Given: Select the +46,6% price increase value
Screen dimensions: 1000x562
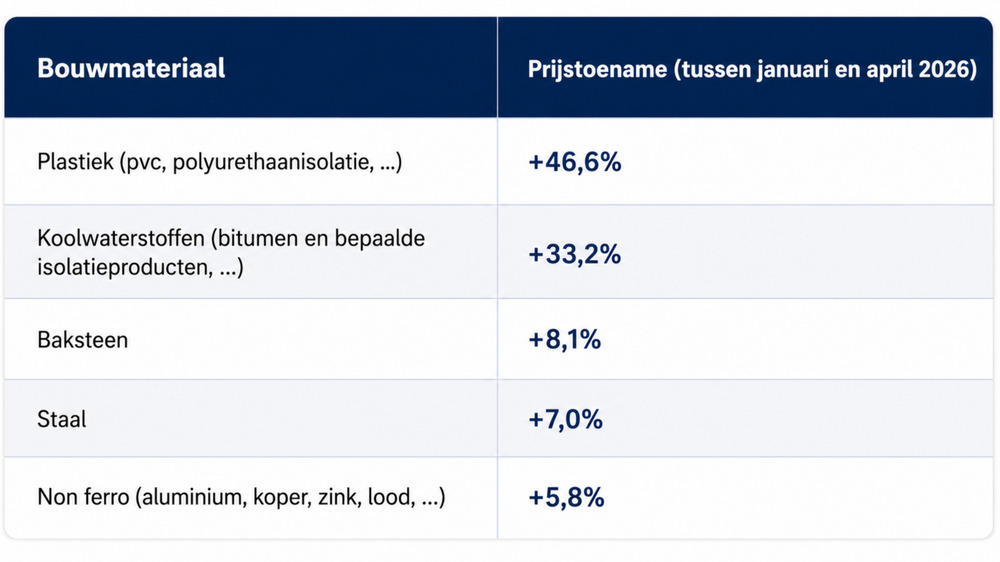Looking at the screenshot, I should click(x=575, y=162).
